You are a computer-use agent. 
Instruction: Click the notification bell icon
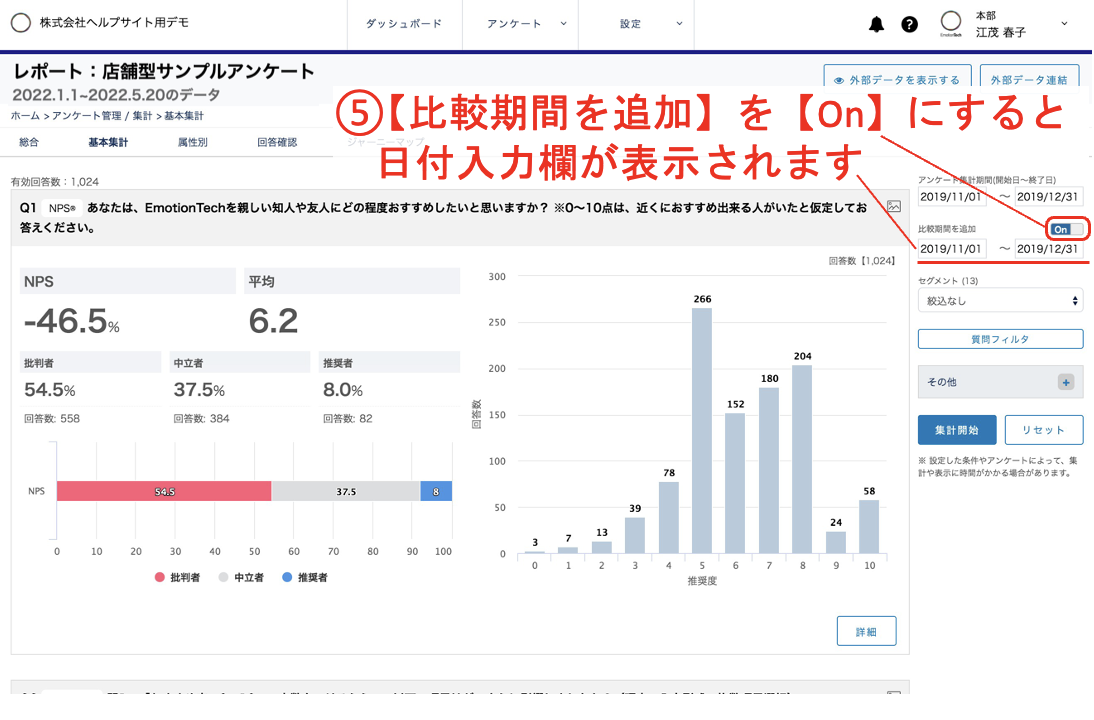(877, 24)
